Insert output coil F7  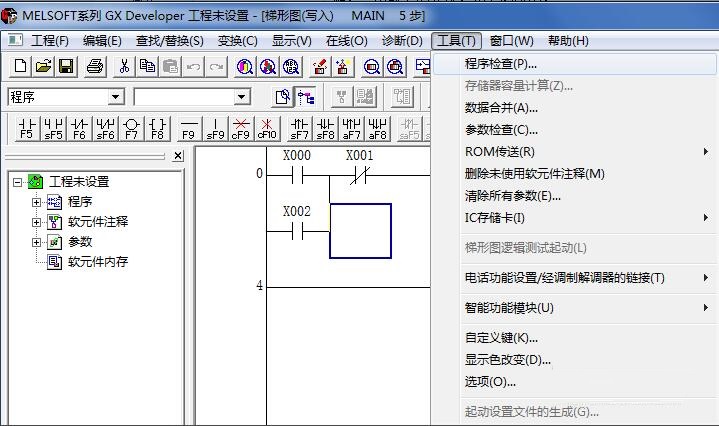132,129
